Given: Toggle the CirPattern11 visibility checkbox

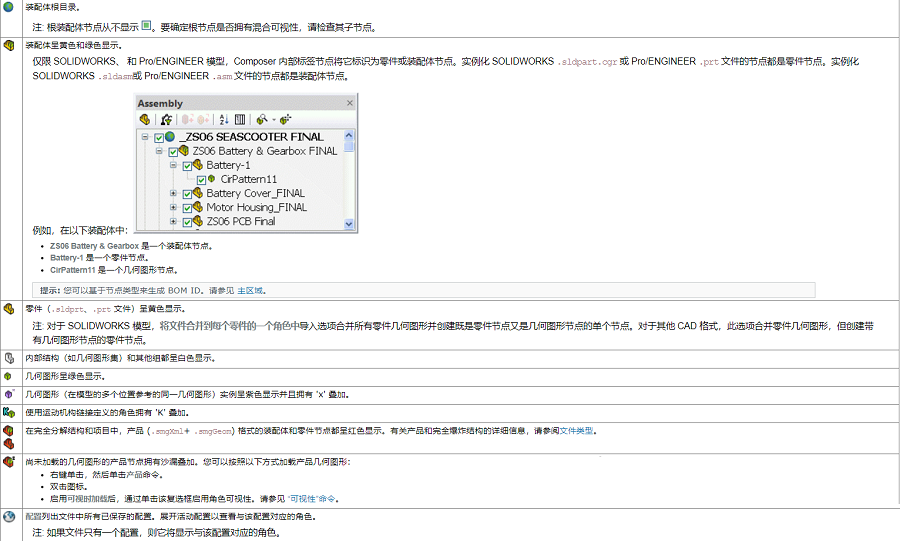Looking at the screenshot, I should (x=200, y=180).
